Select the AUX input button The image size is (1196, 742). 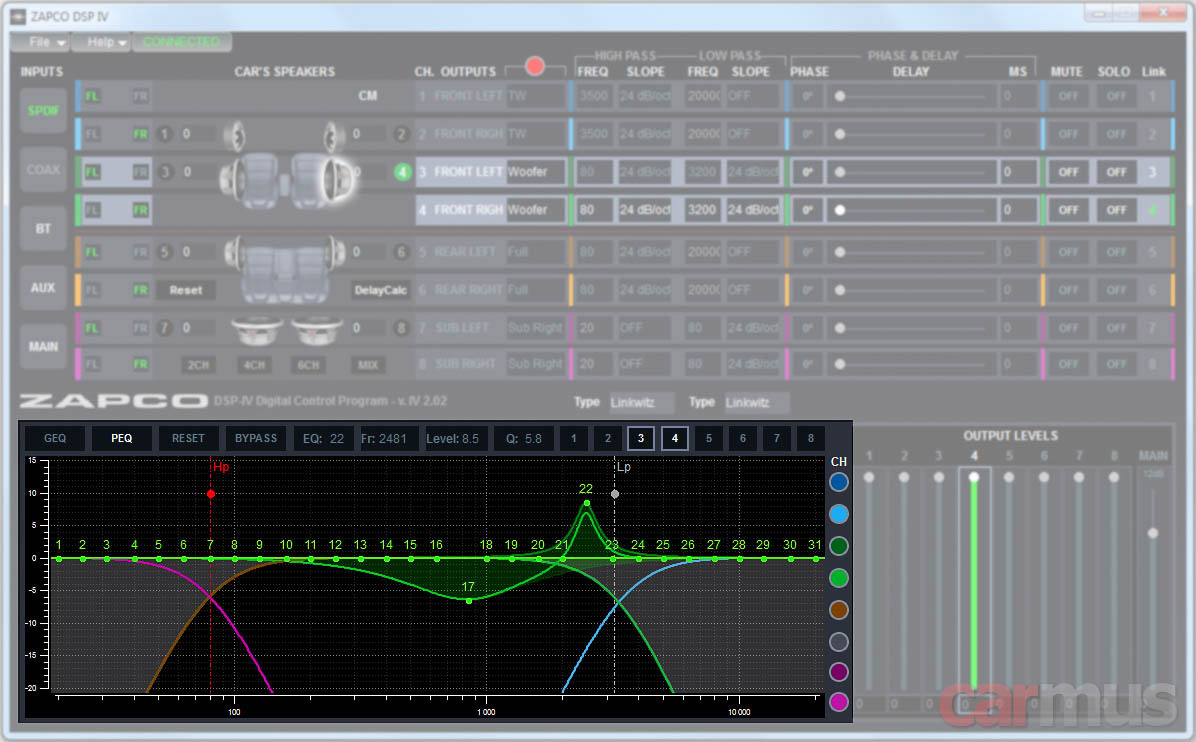(43, 287)
